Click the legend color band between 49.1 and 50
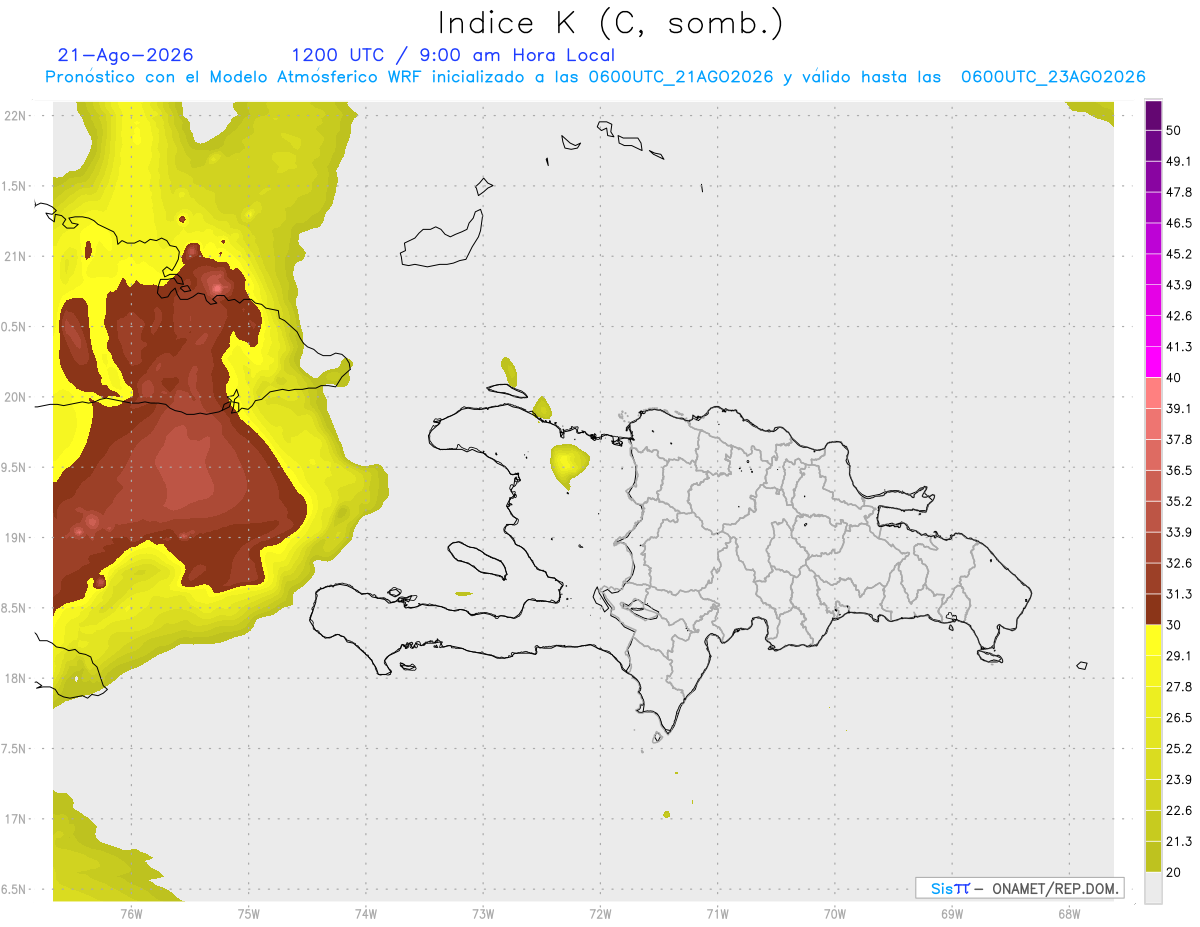Viewport: 1200px width, 927px height. (x=1154, y=145)
